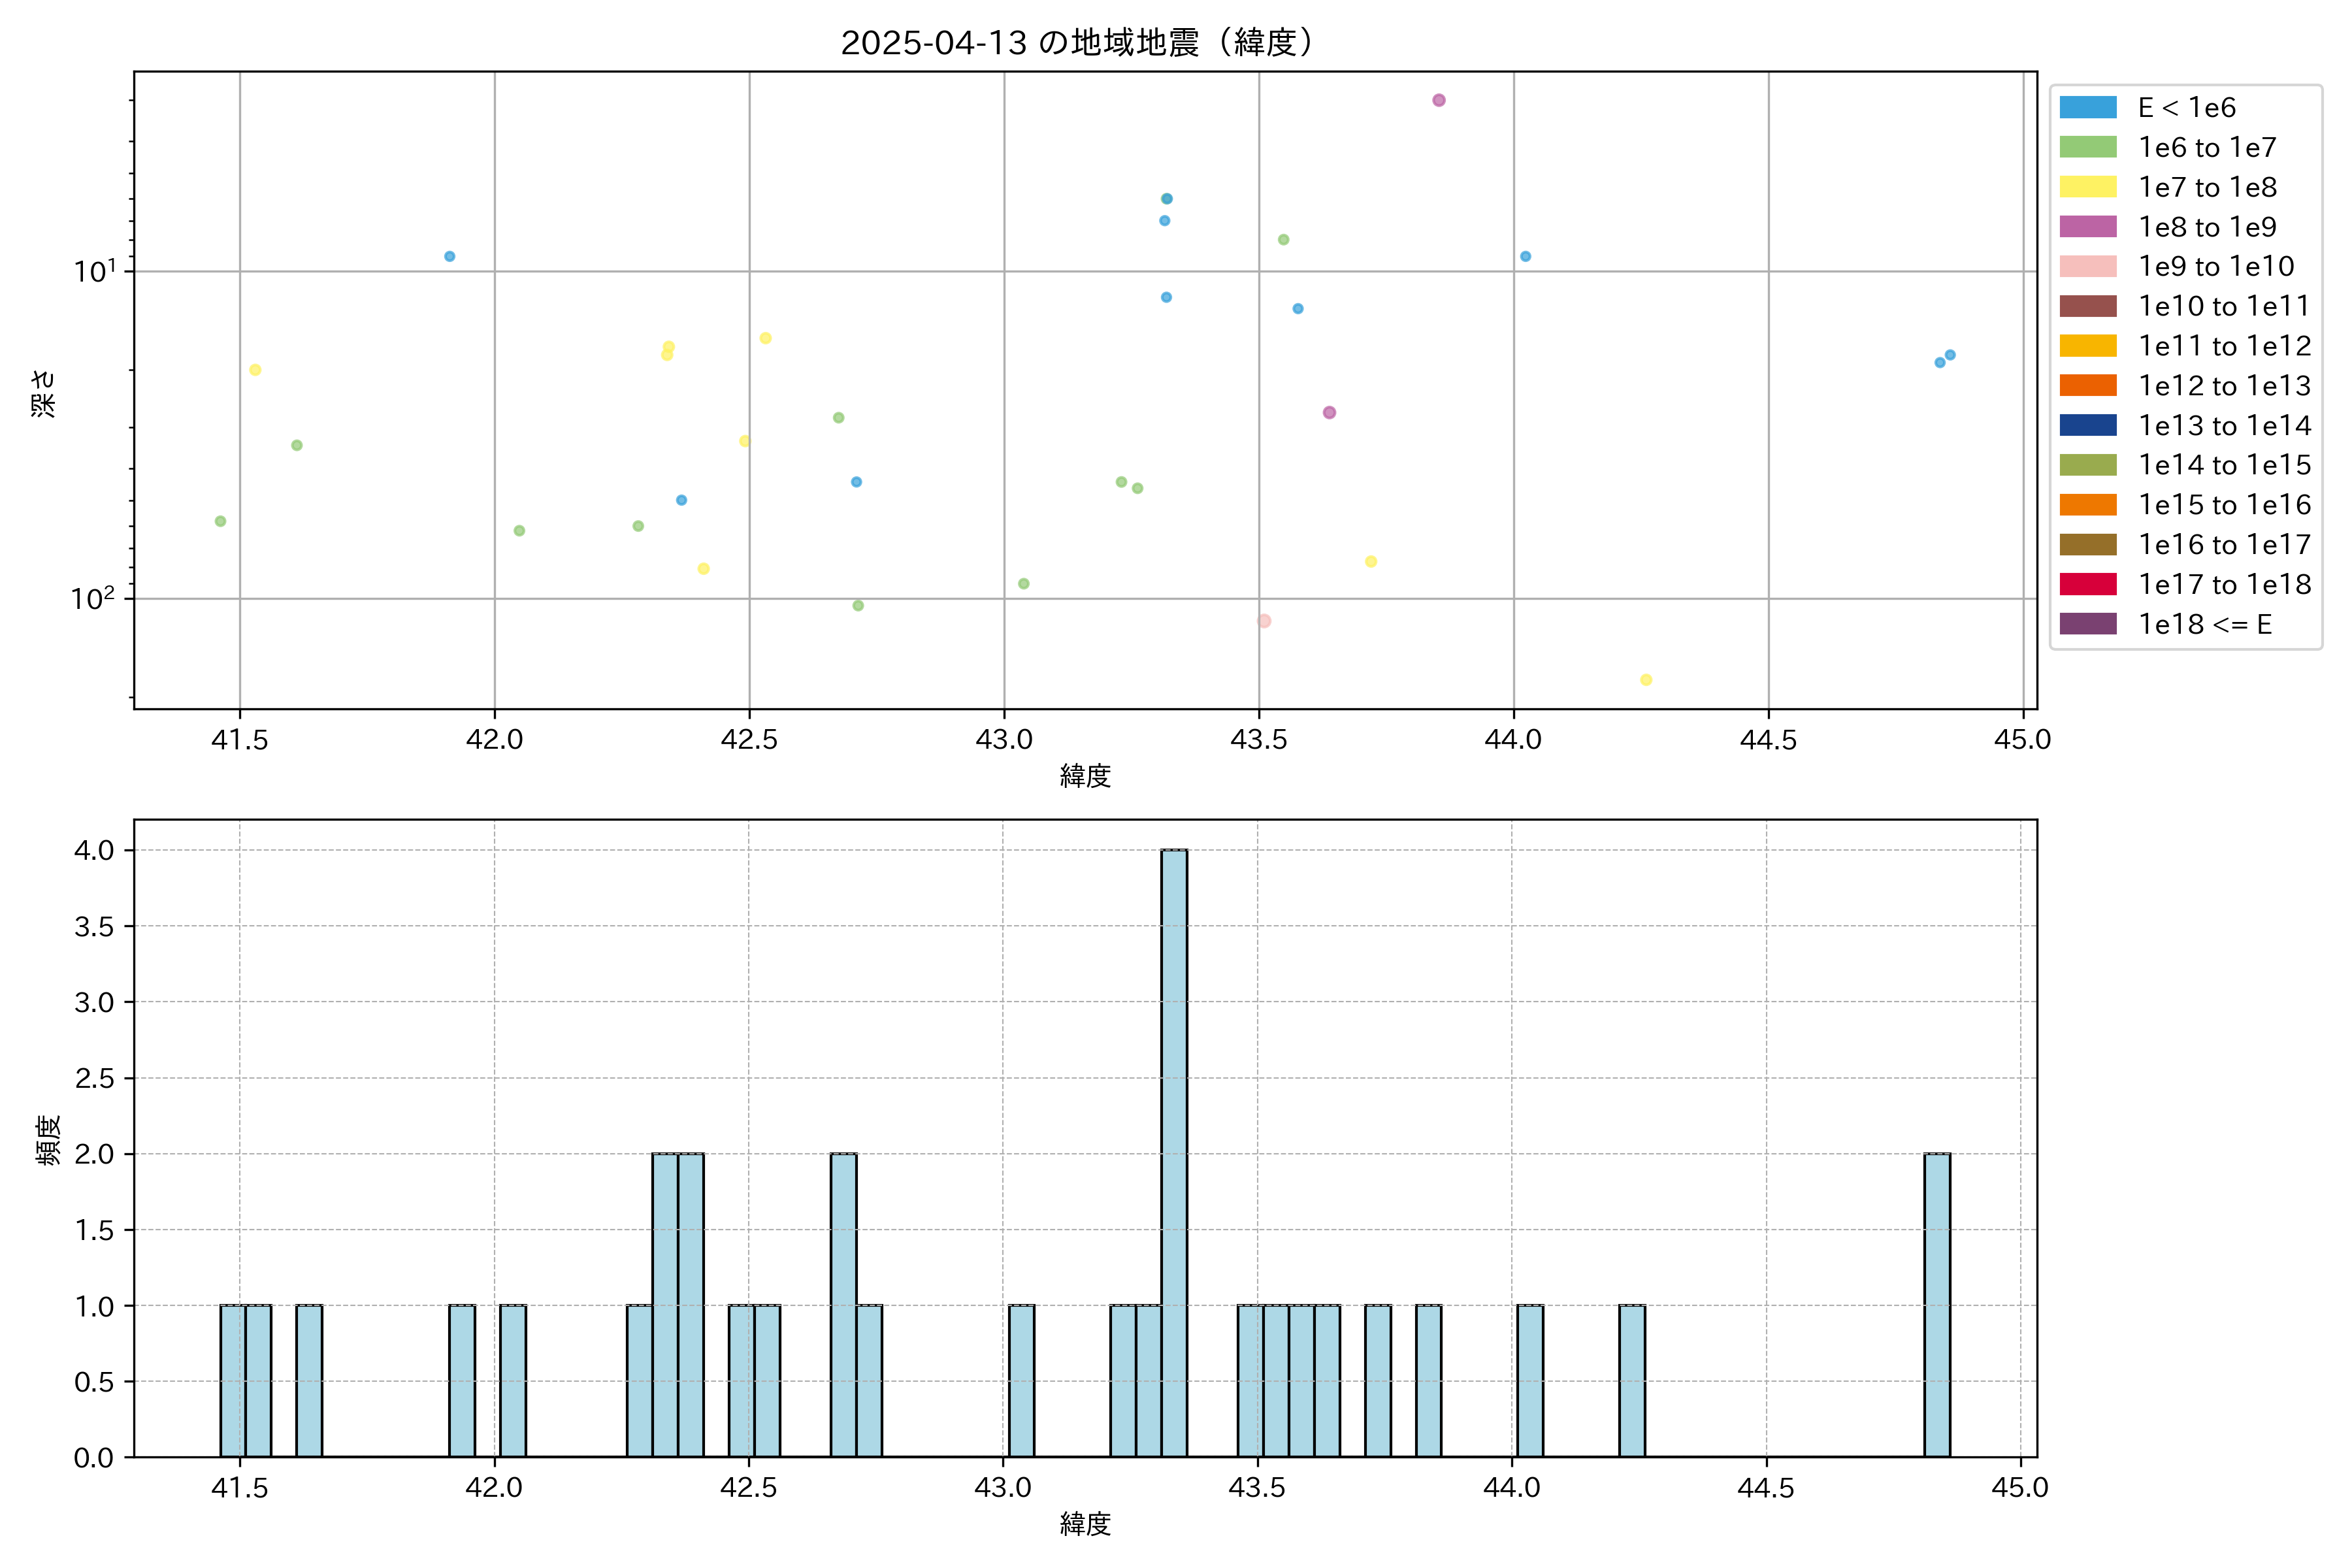Screen dimensions: 2352x1568
Task: Click the histogram bar near latitude 44.8
Action: pos(1937,1304)
